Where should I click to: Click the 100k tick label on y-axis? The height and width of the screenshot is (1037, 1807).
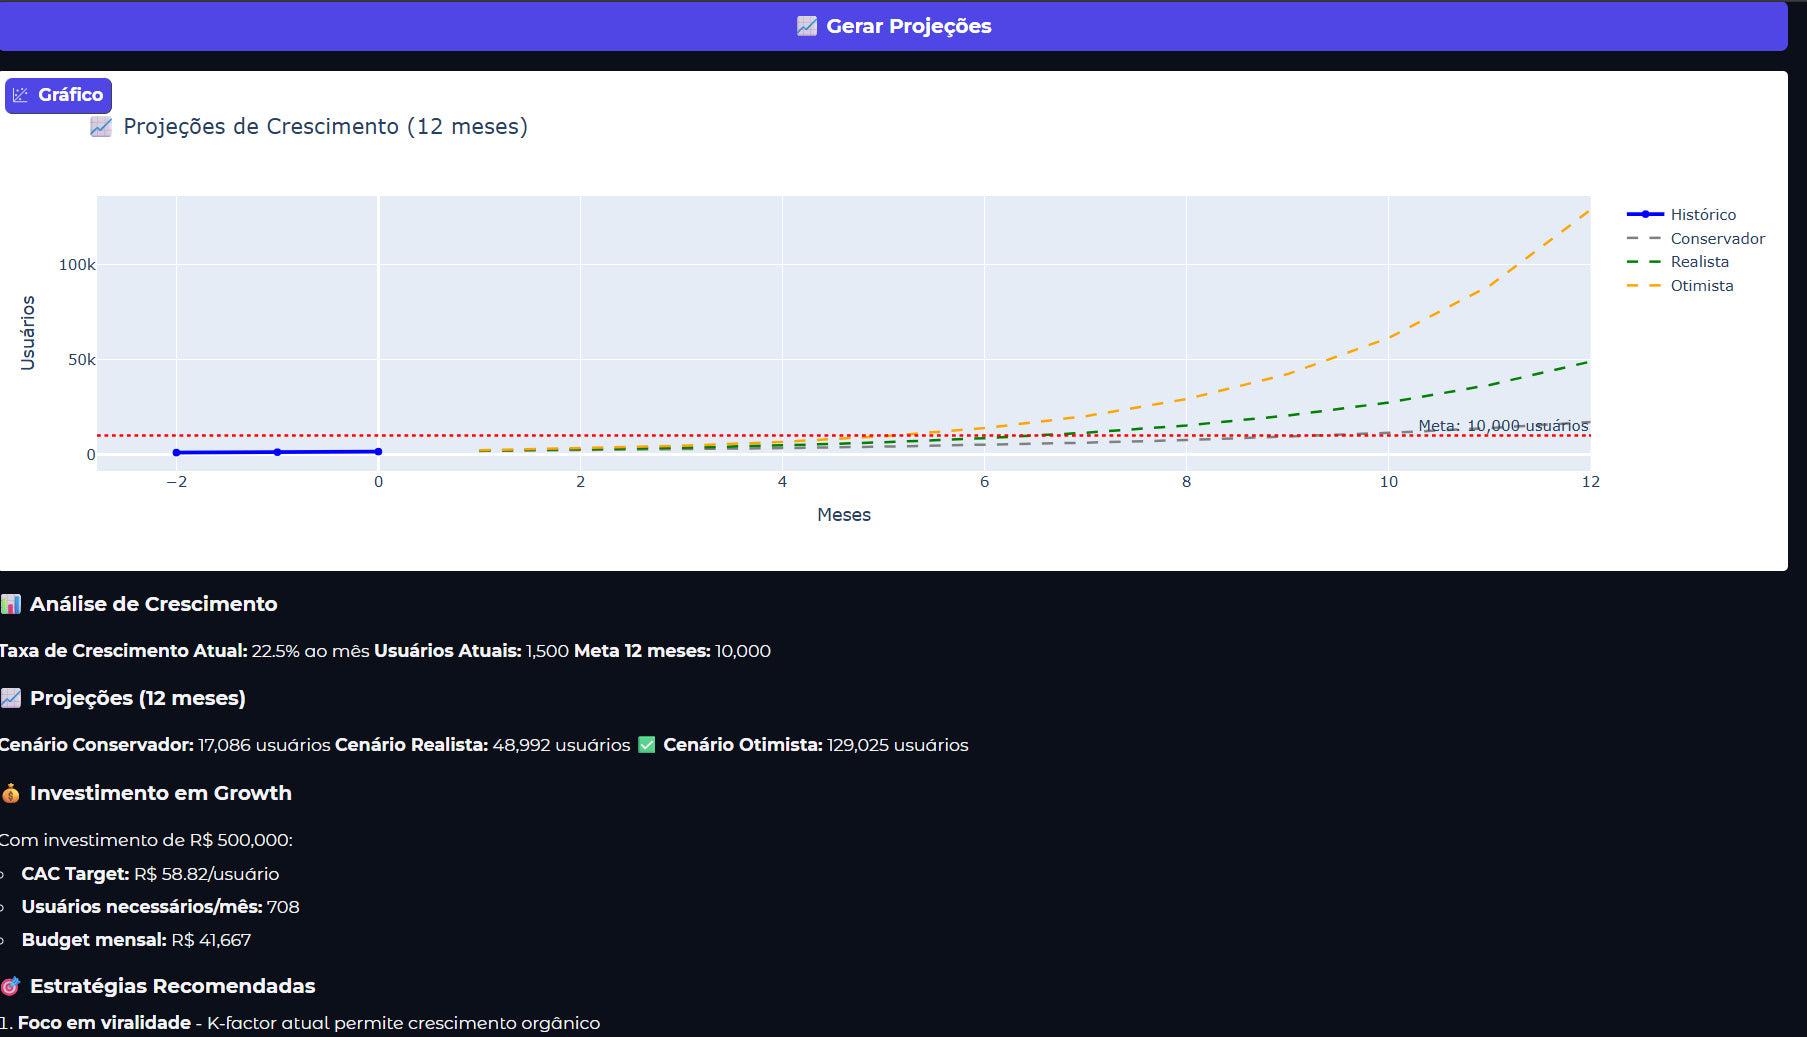(x=77, y=265)
